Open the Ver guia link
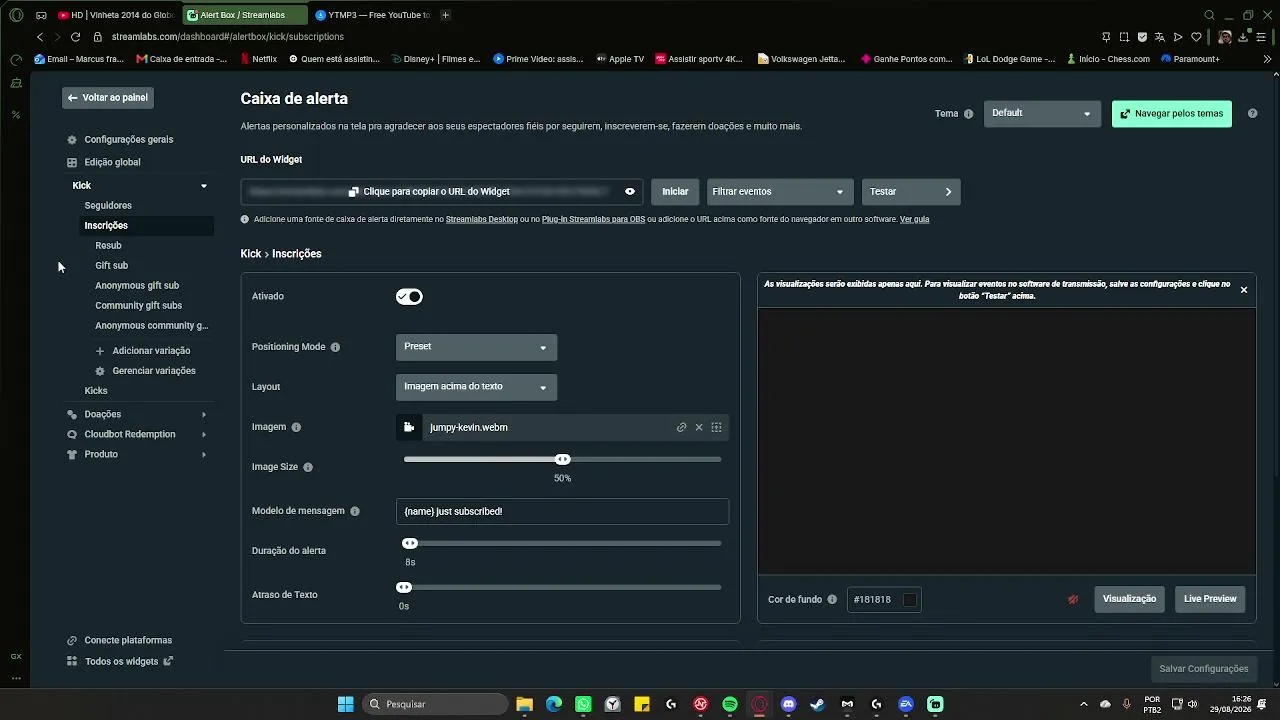1280x720 pixels. click(915, 220)
